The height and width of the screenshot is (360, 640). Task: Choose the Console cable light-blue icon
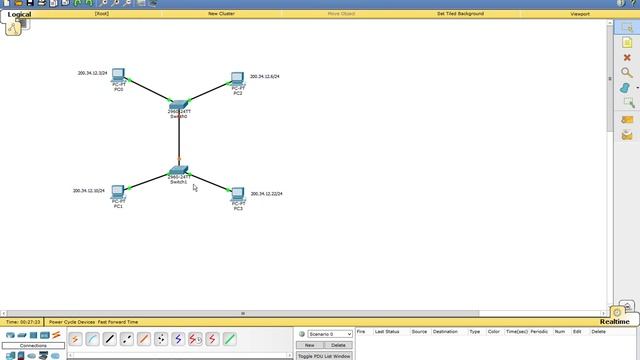pyautogui.click(x=92, y=339)
